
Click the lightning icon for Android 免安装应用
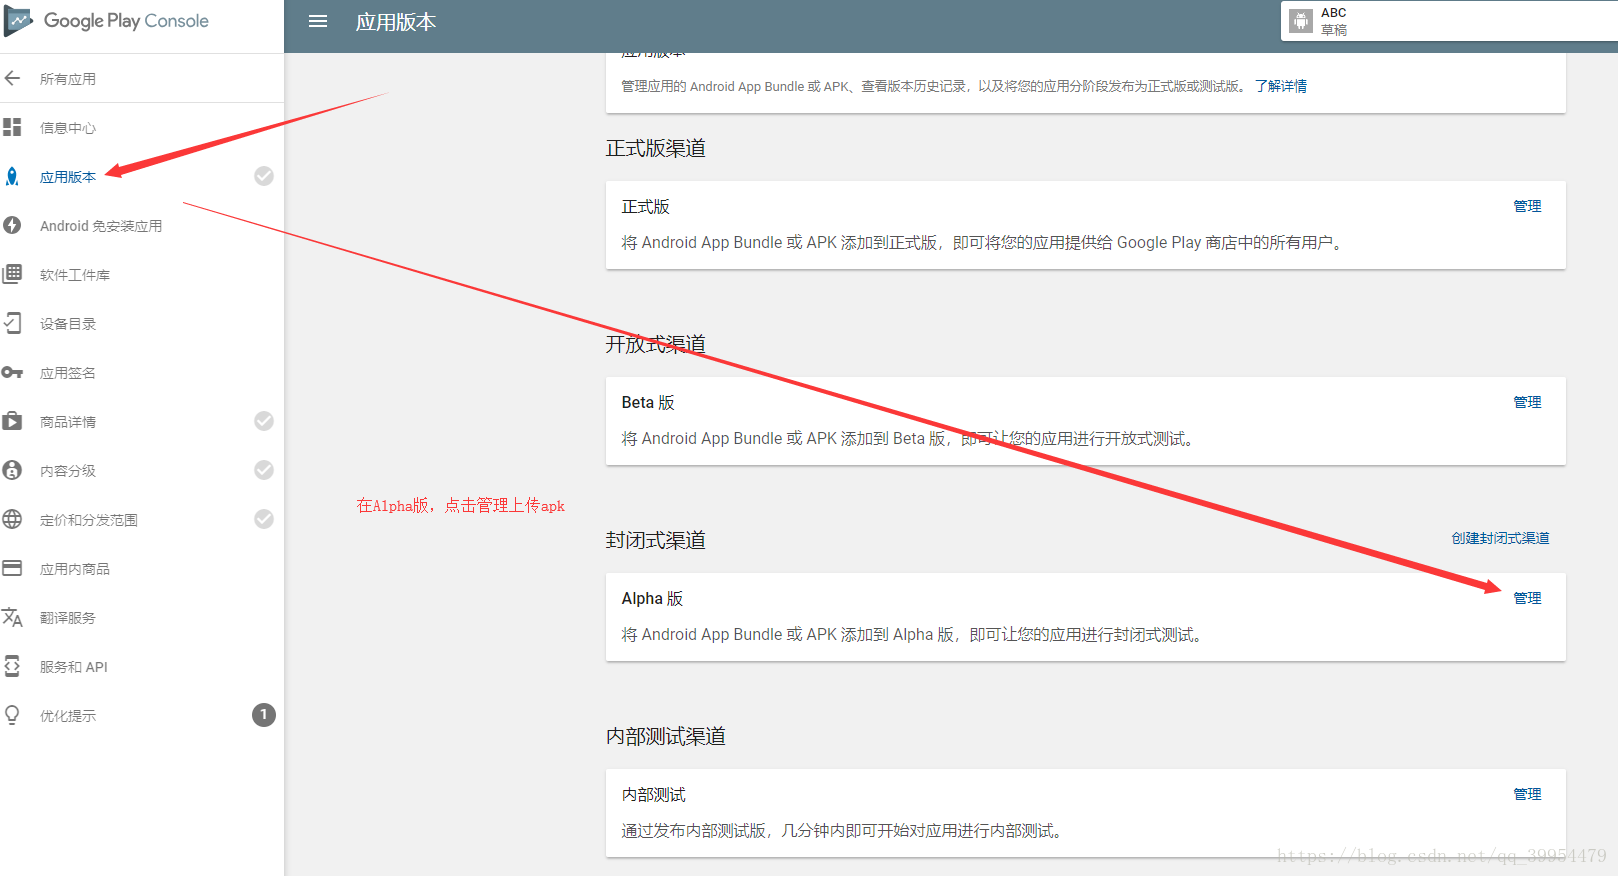[x=12, y=225]
